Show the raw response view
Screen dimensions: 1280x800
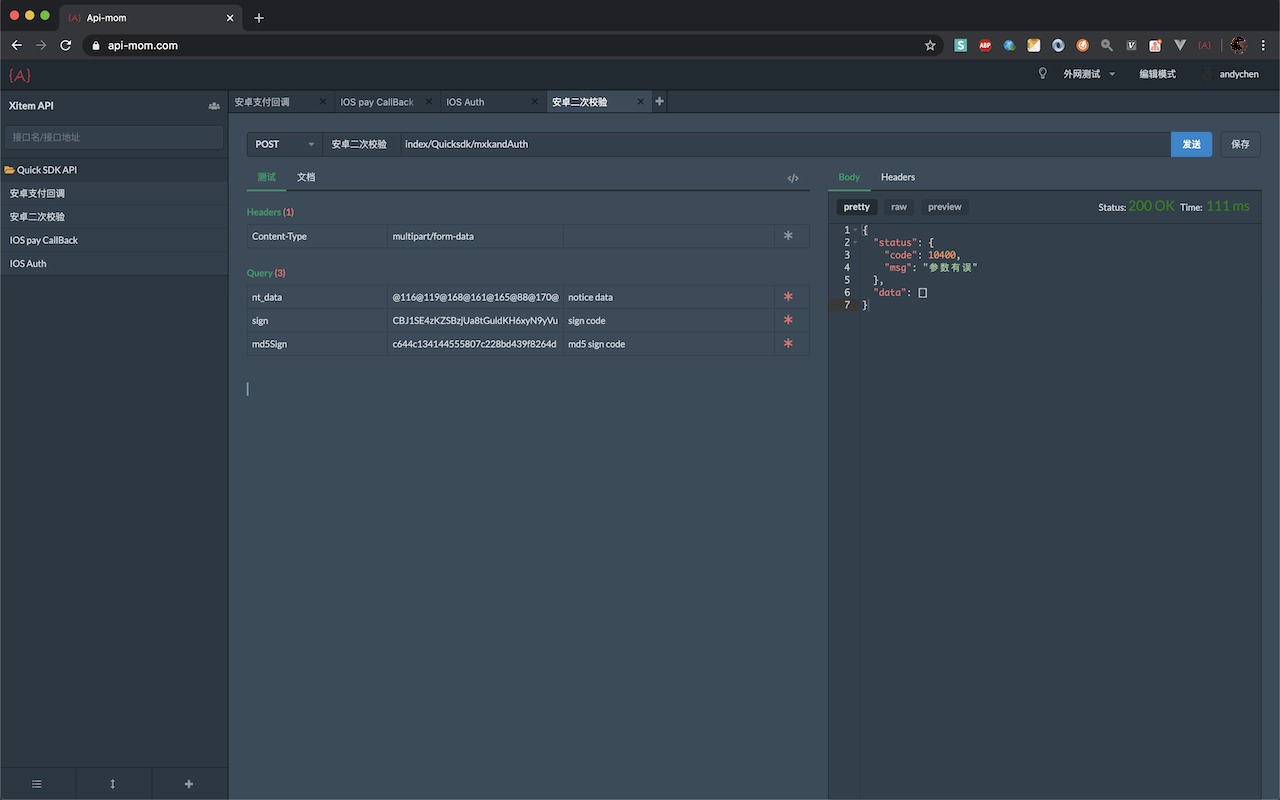point(899,207)
